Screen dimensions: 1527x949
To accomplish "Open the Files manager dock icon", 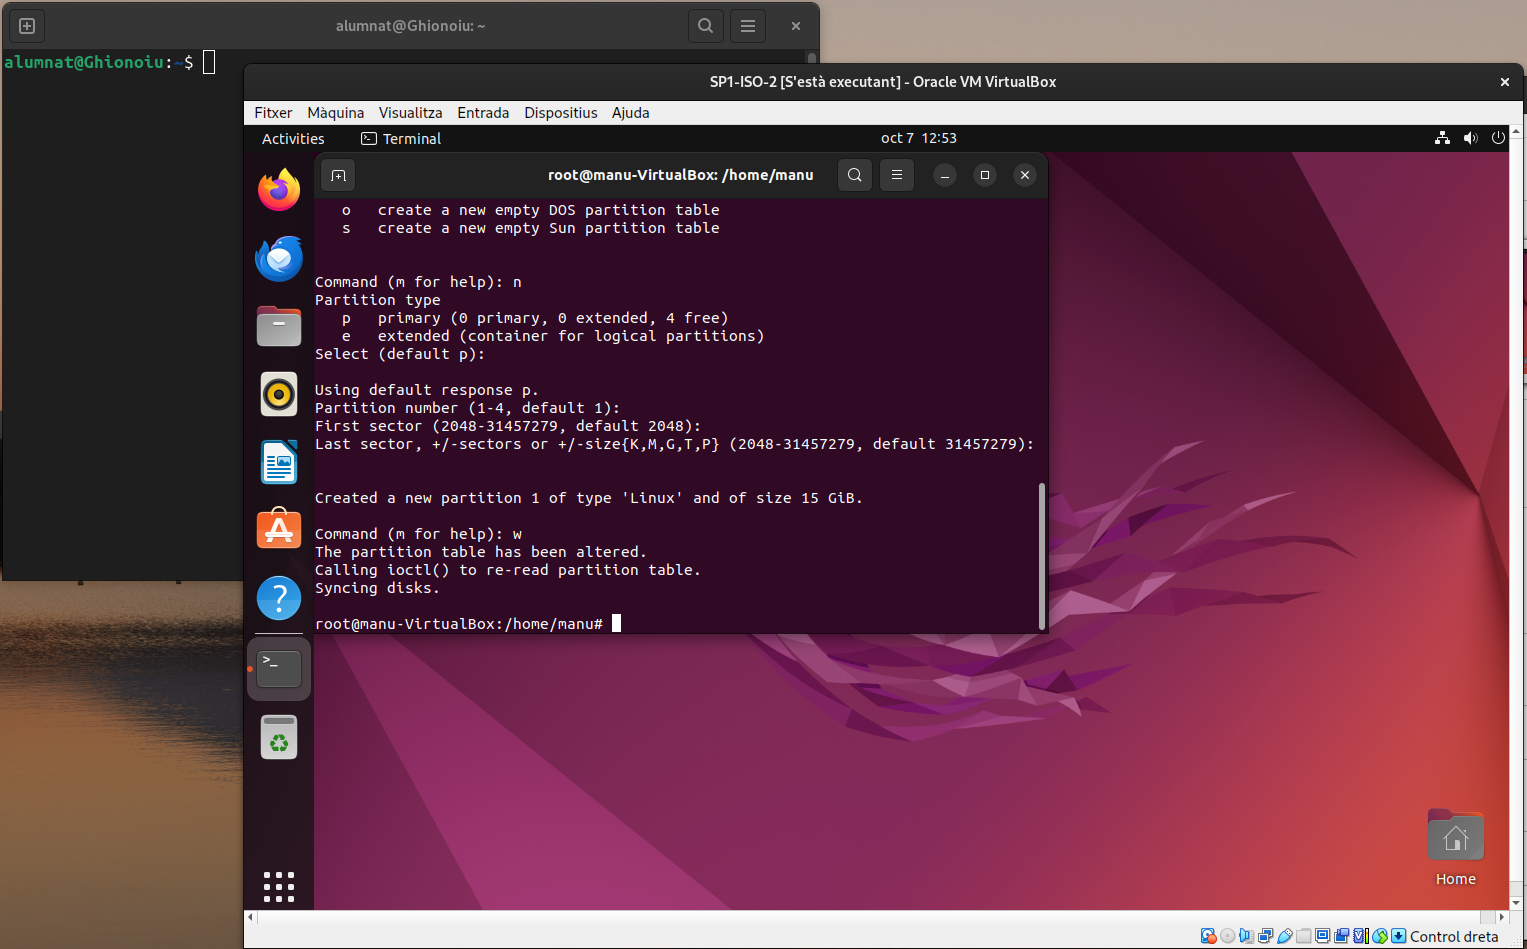I will point(279,326).
